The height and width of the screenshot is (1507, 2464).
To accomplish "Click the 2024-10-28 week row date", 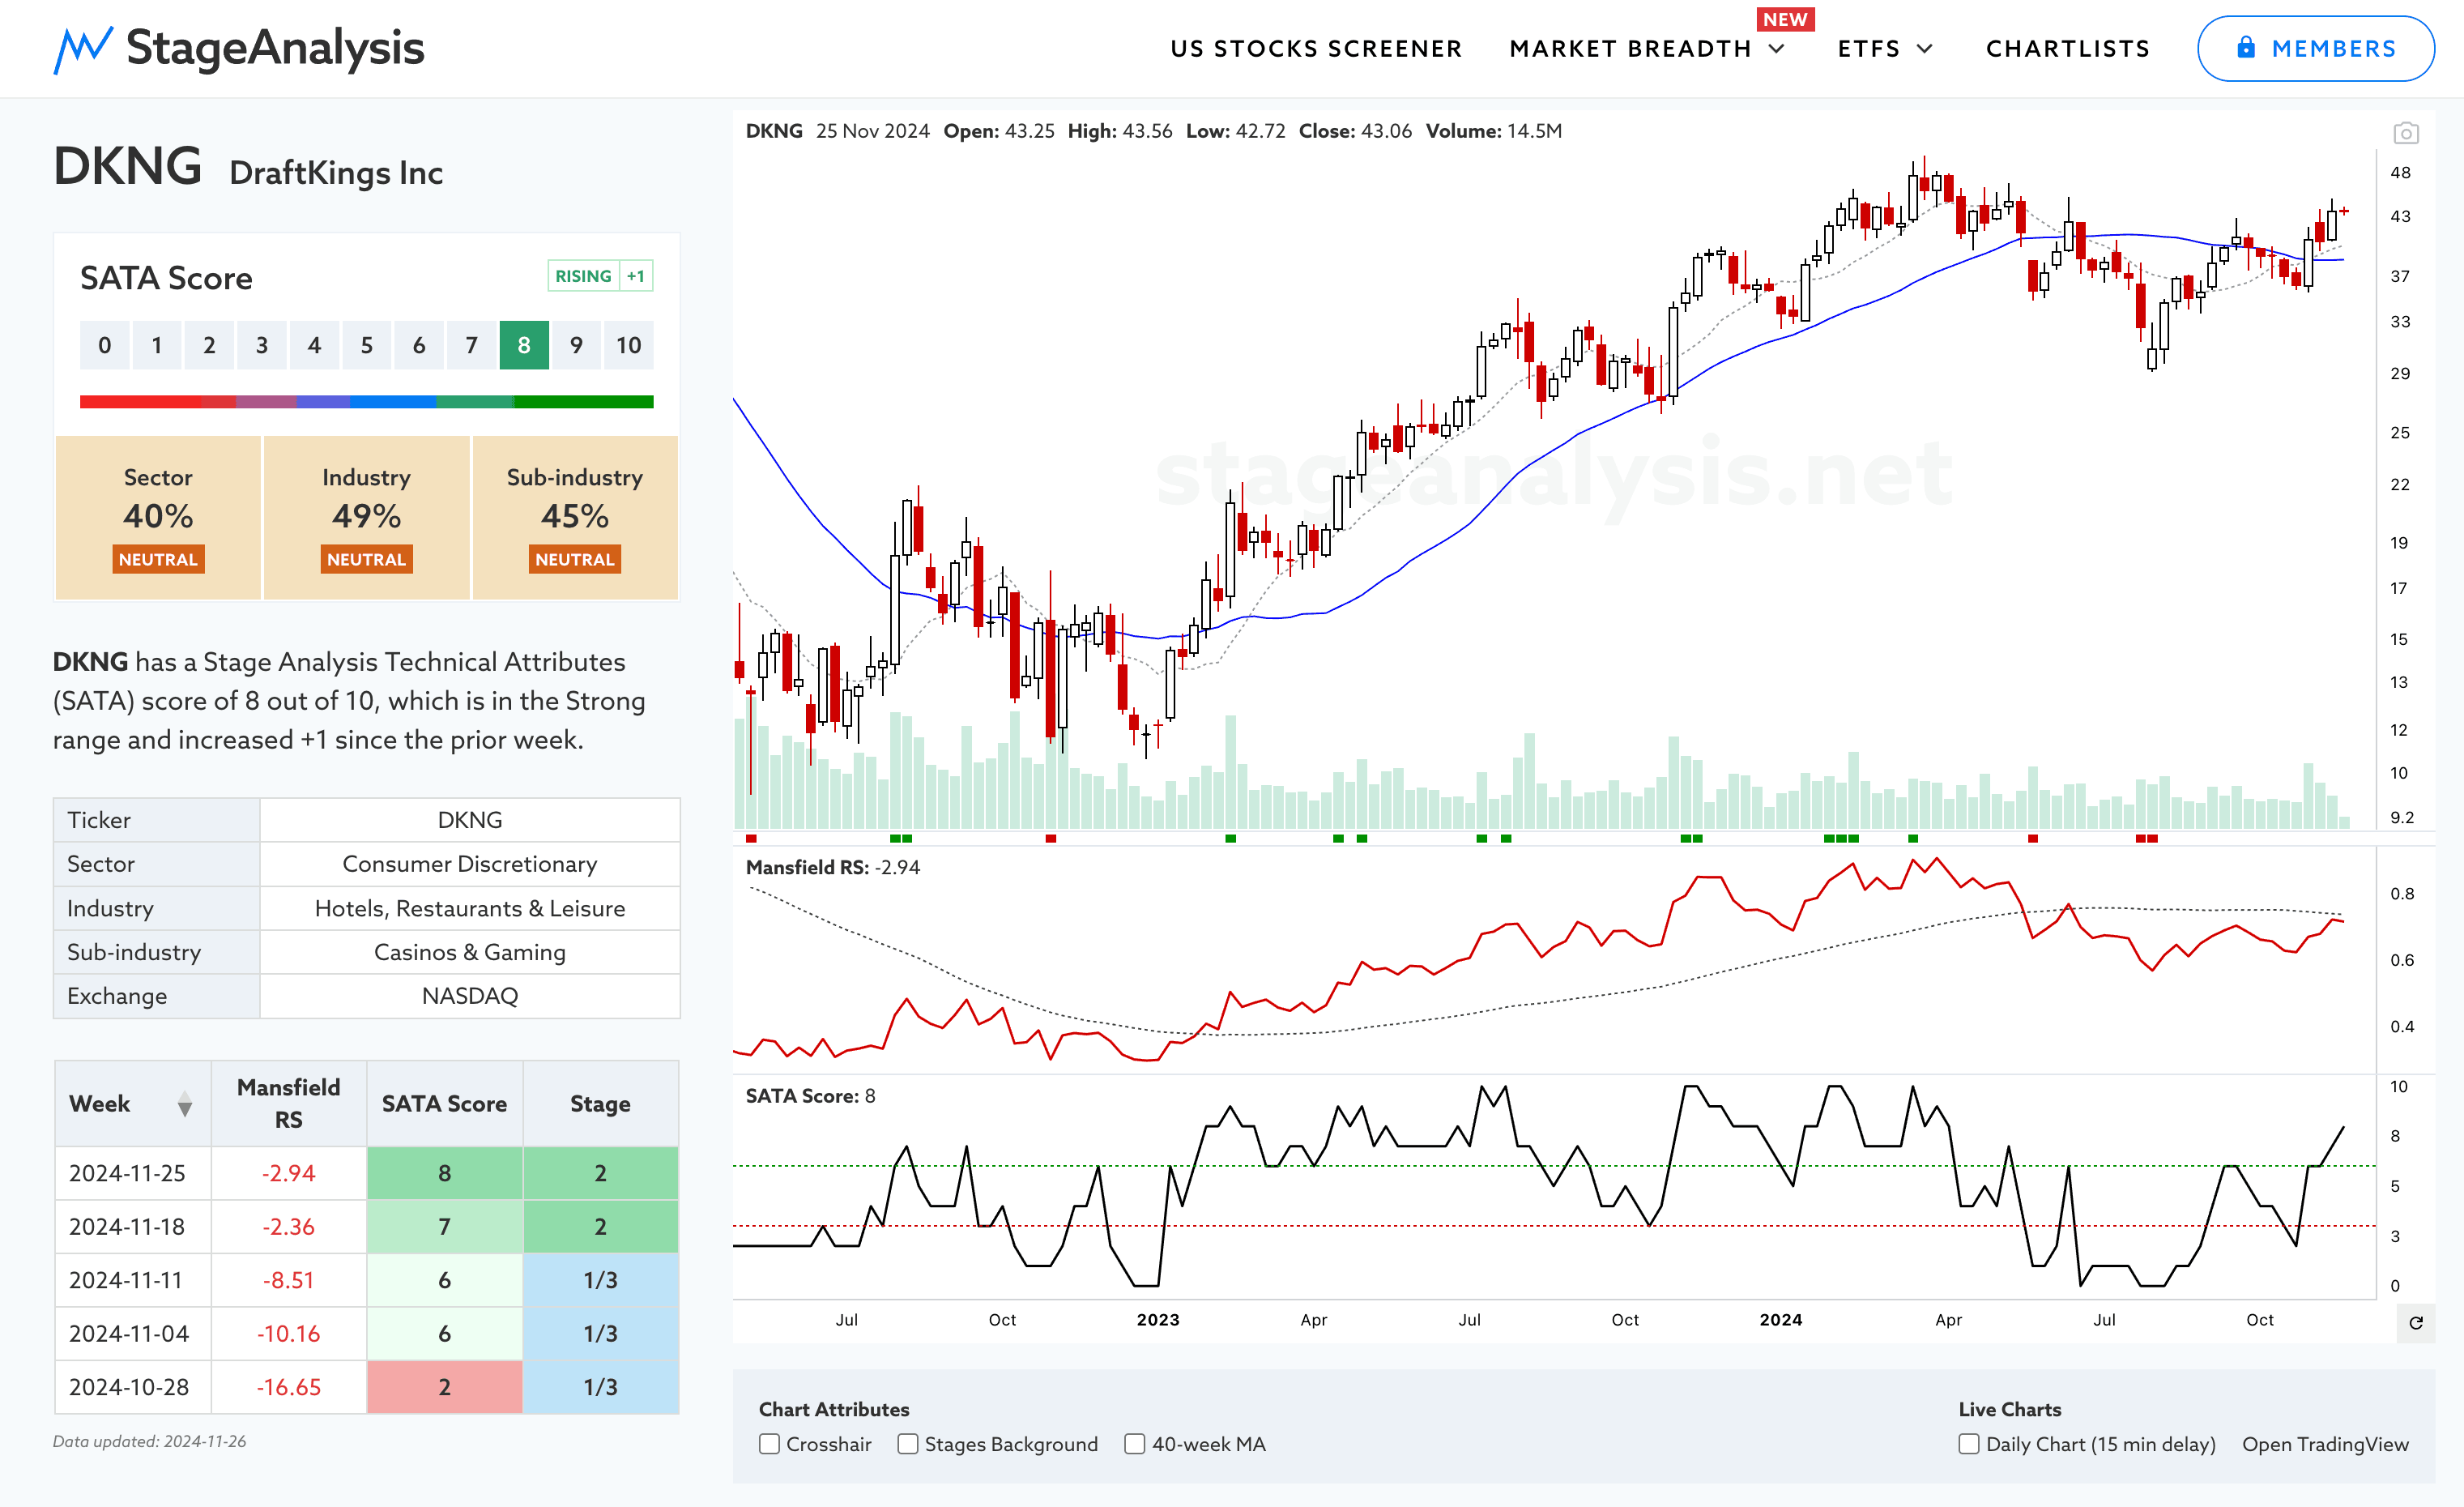I will pyautogui.click(x=129, y=1387).
